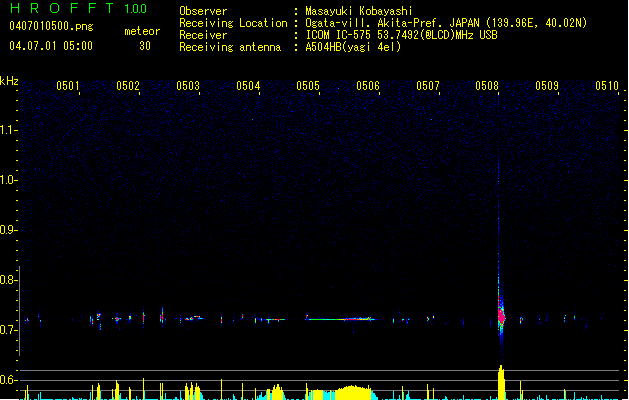The image size is (629, 400).
Task: Click the strong pink meteor echo near 0508
Action: 501,315
